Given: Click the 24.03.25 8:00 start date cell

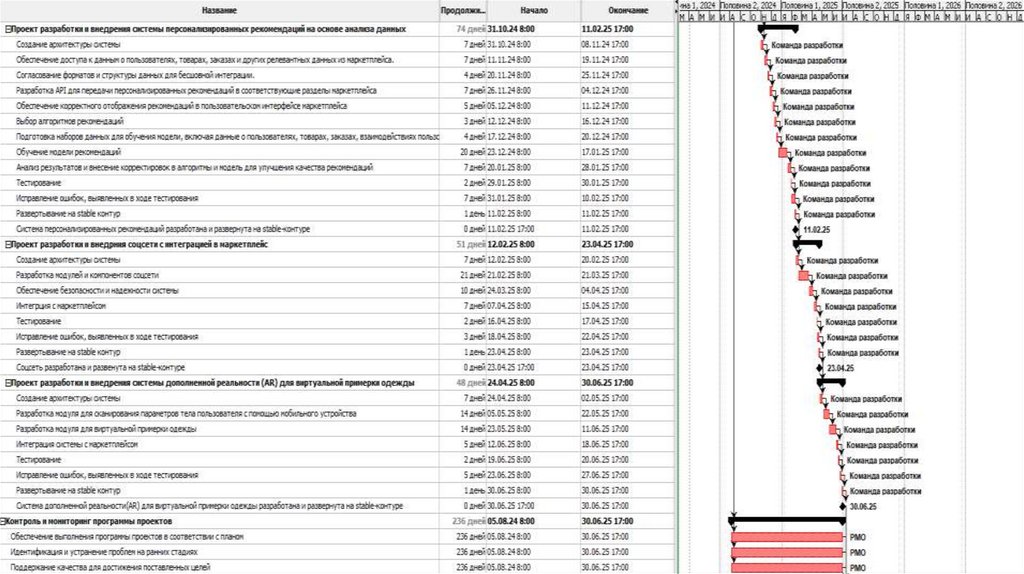Looking at the screenshot, I should (x=509, y=291).
